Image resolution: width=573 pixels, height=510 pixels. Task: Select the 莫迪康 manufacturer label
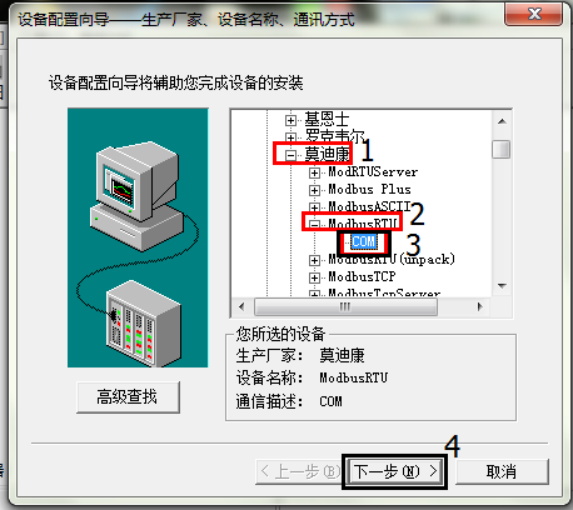(x=327, y=154)
